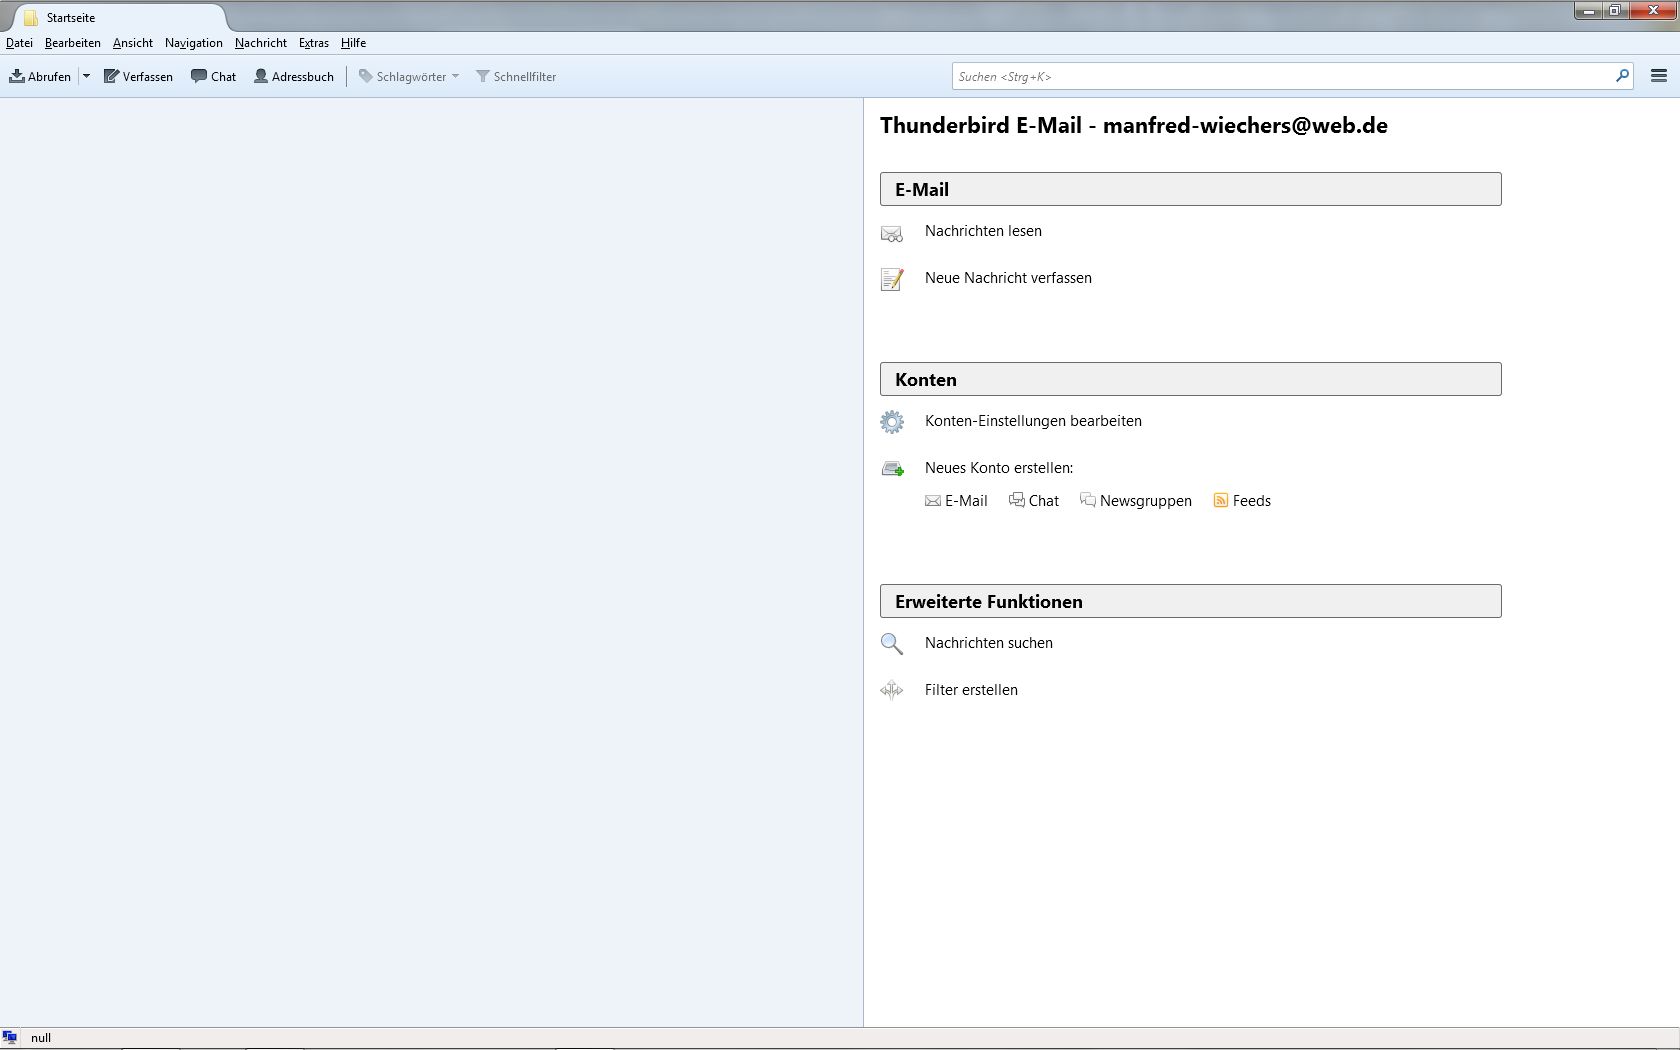
Task: Click the Neue Nachricht verfassen notepad icon
Action: pos(892,279)
